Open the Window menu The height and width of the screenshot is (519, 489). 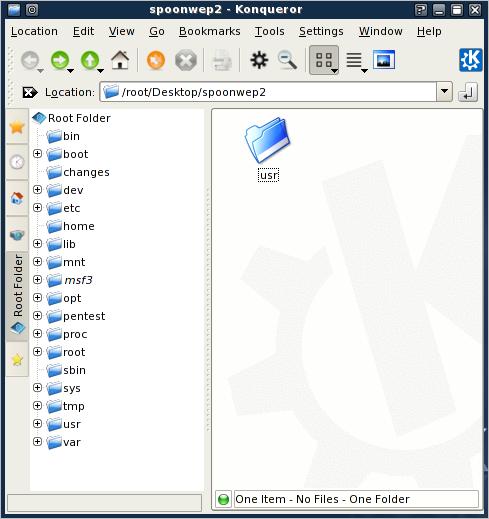[x=381, y=31]
